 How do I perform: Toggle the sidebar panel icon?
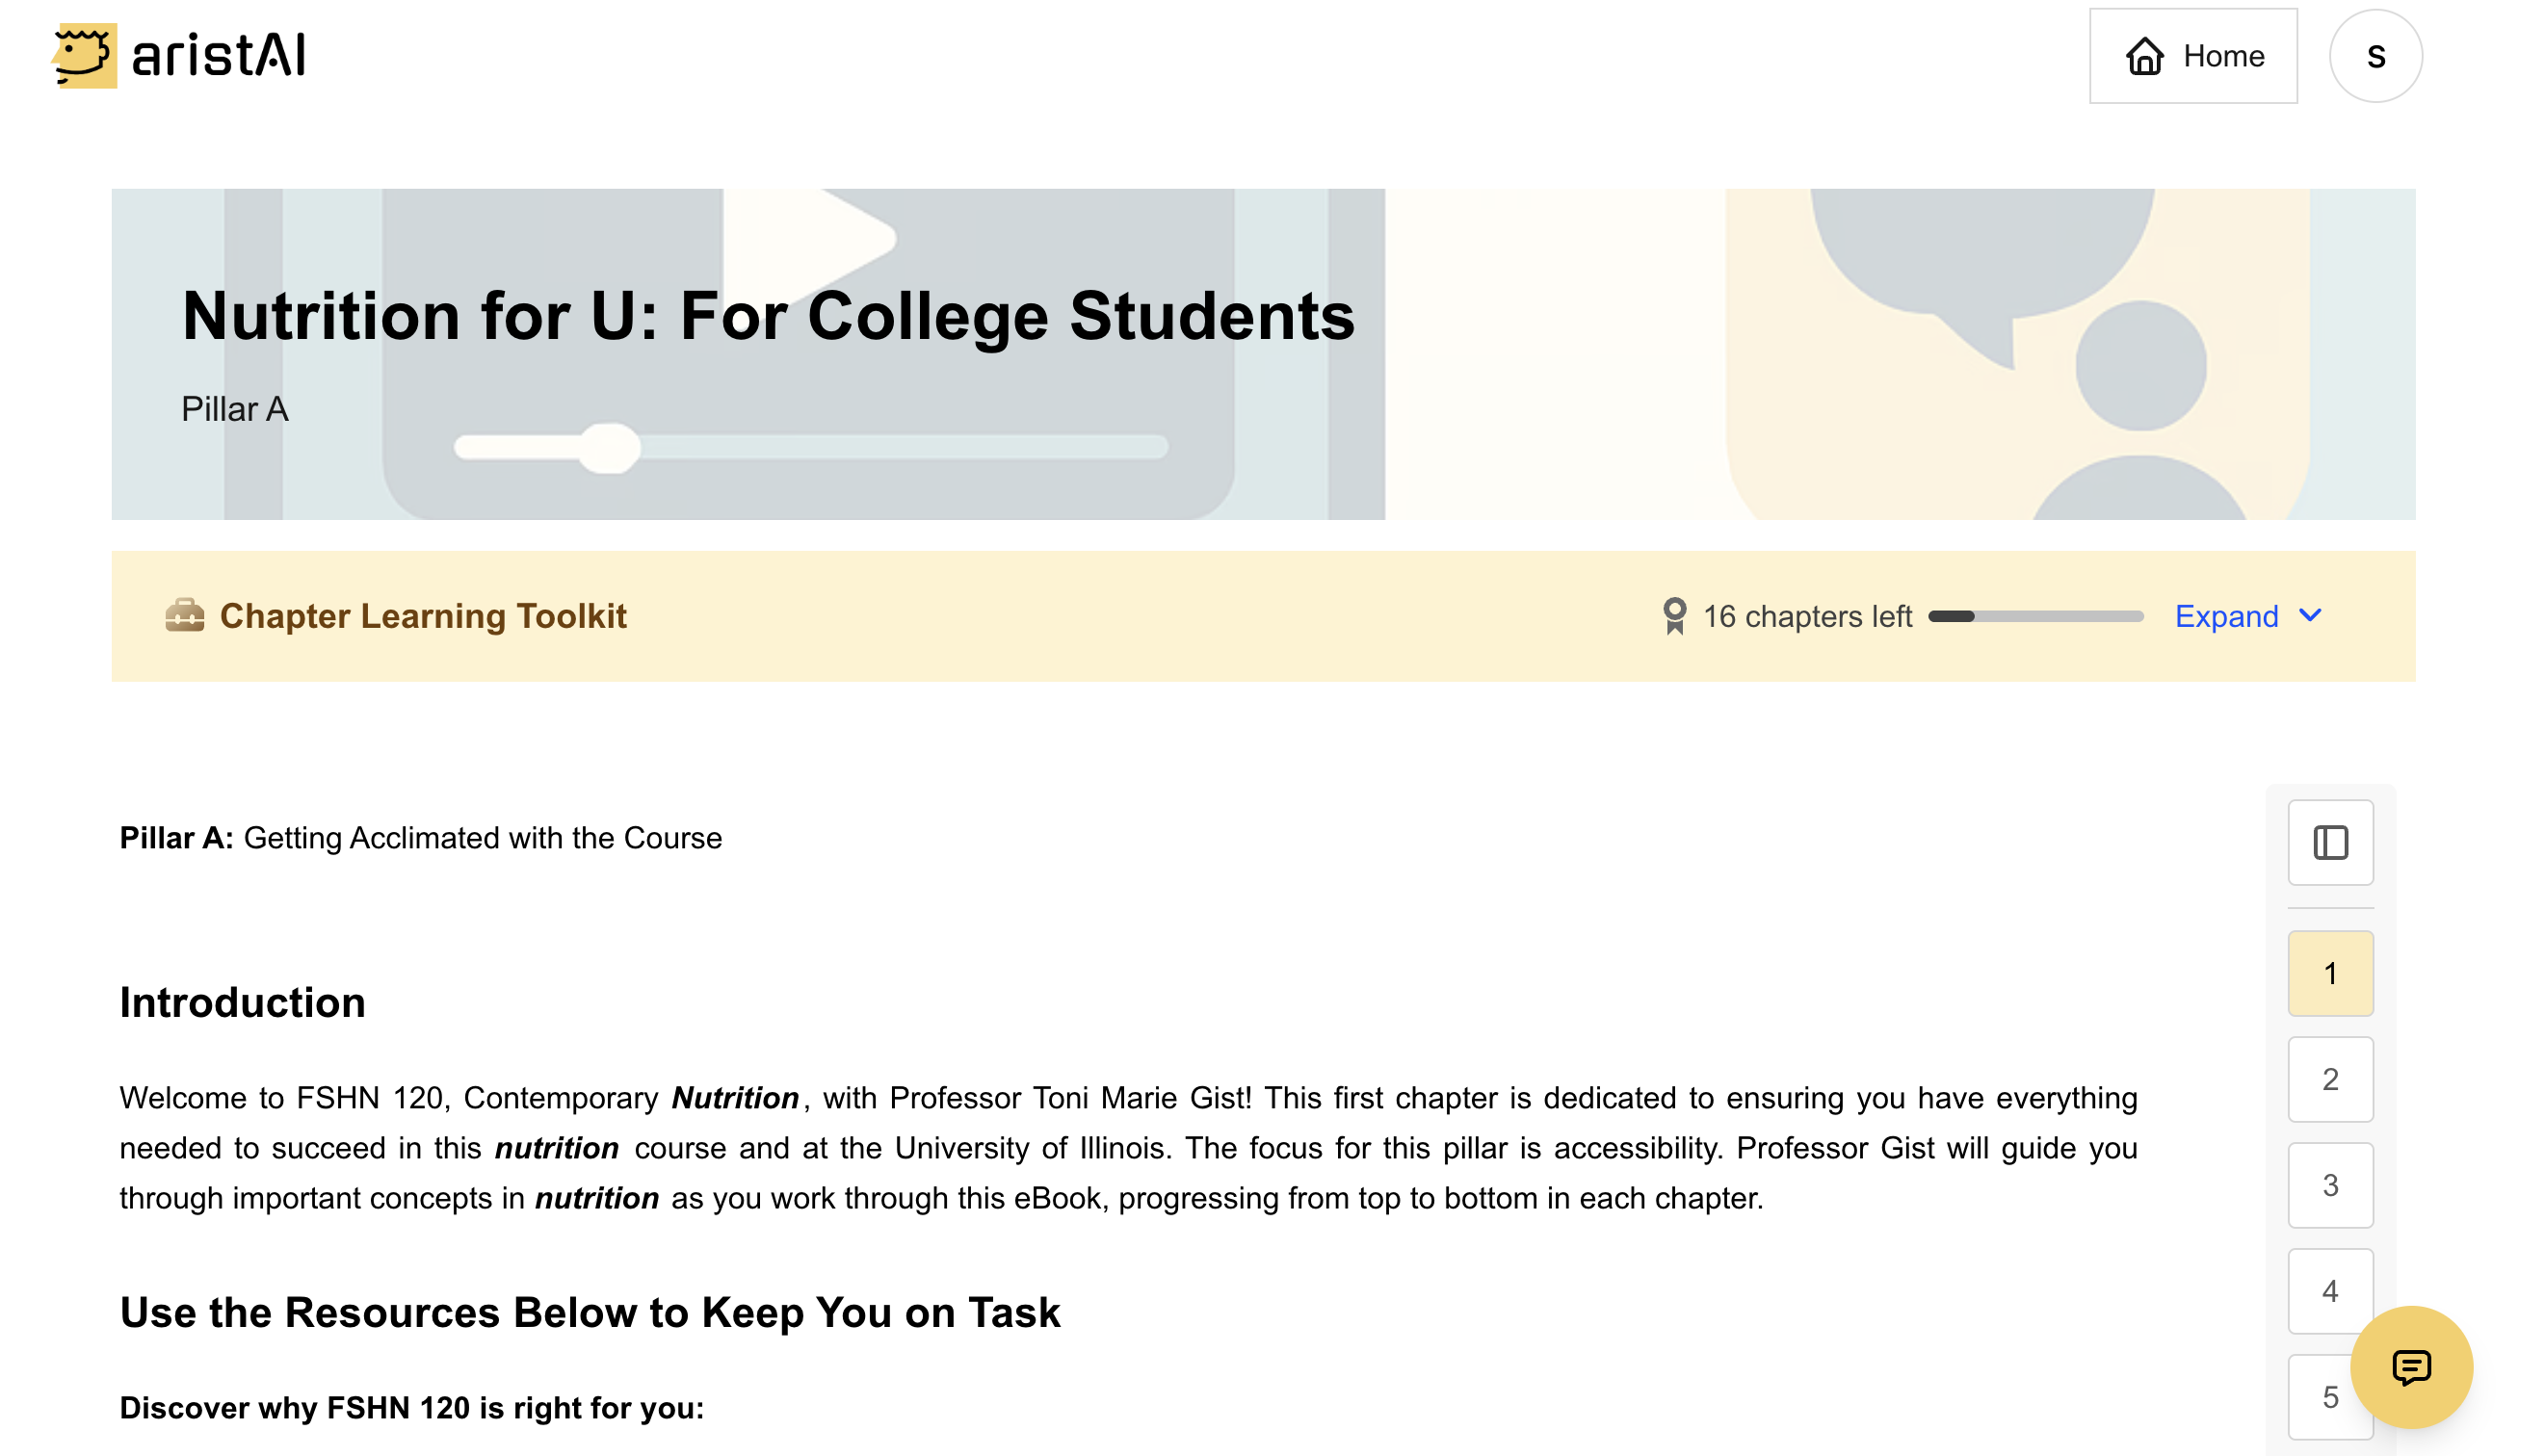[x=2330, y=843]
